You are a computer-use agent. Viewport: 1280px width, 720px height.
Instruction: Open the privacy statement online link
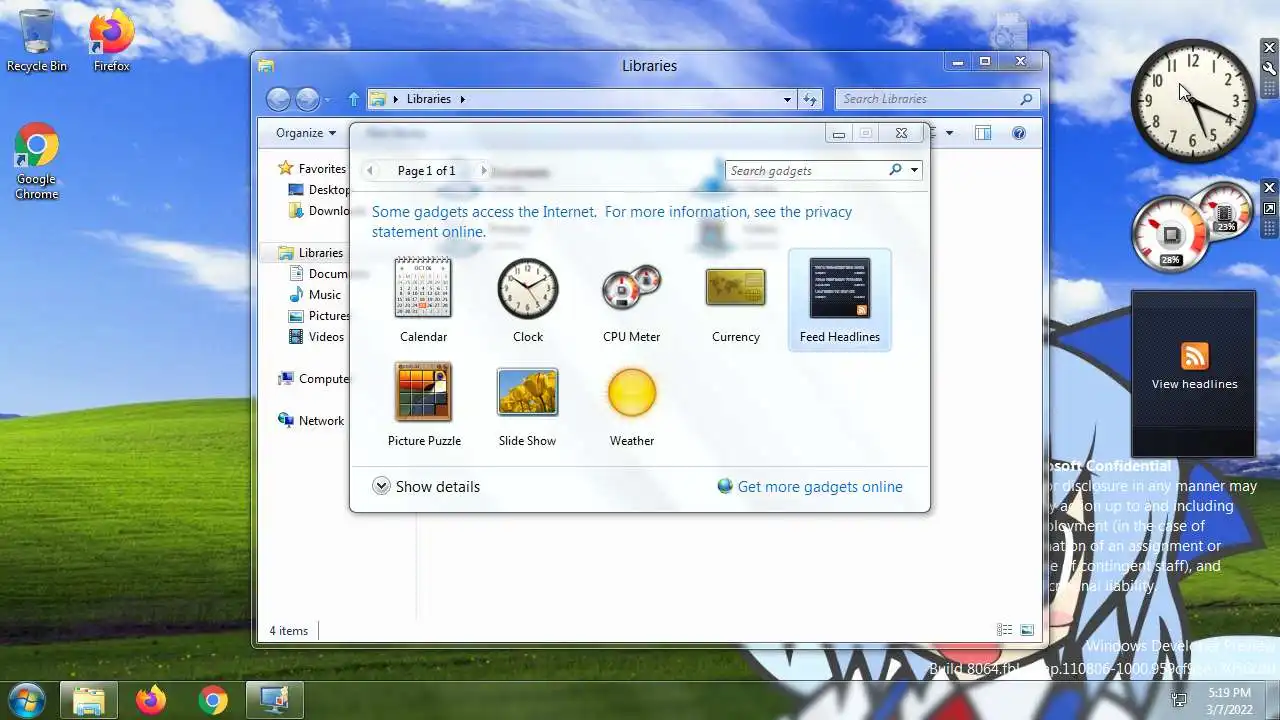pyautogui.click(x=613, y=221)
